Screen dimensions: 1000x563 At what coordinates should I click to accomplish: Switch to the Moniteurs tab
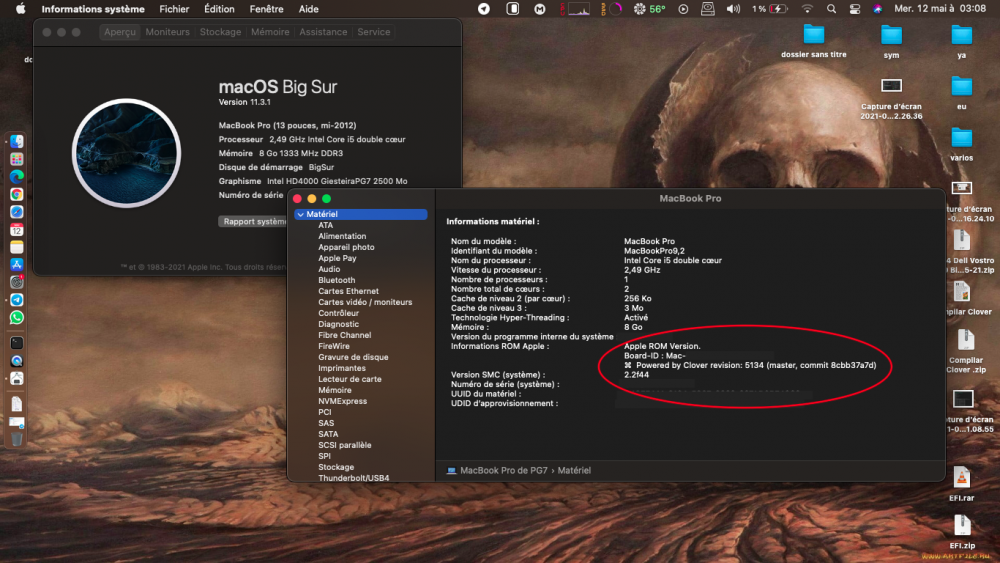point(167,32)
